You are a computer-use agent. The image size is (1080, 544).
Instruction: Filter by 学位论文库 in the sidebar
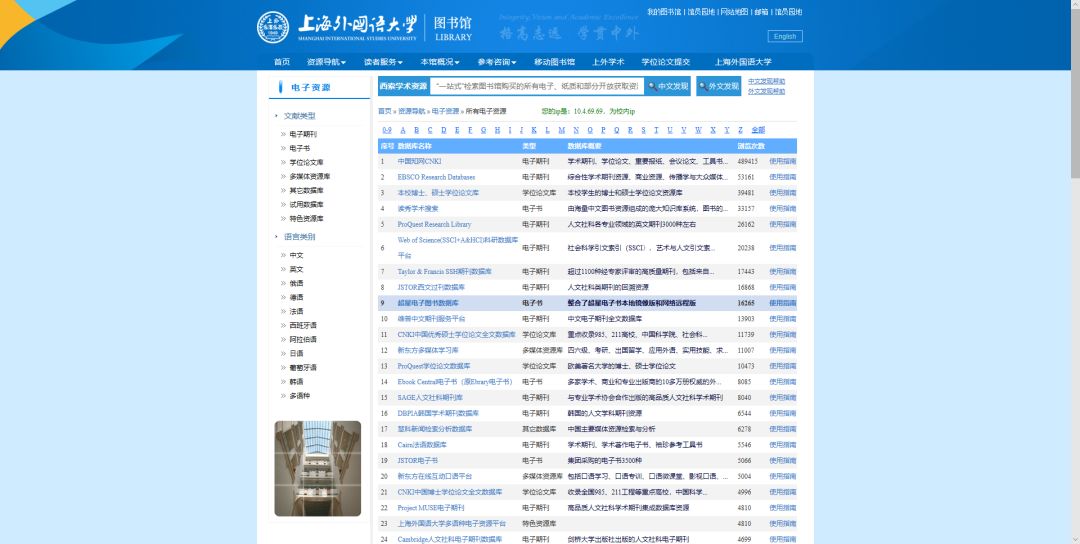coord(307,163)
